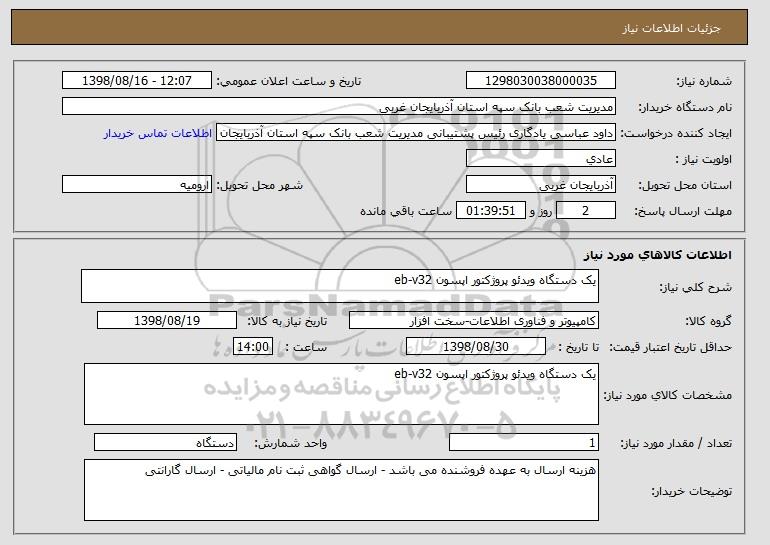
Task: Click the label استان محل تحویل
Action: click(x=685, y=185)
